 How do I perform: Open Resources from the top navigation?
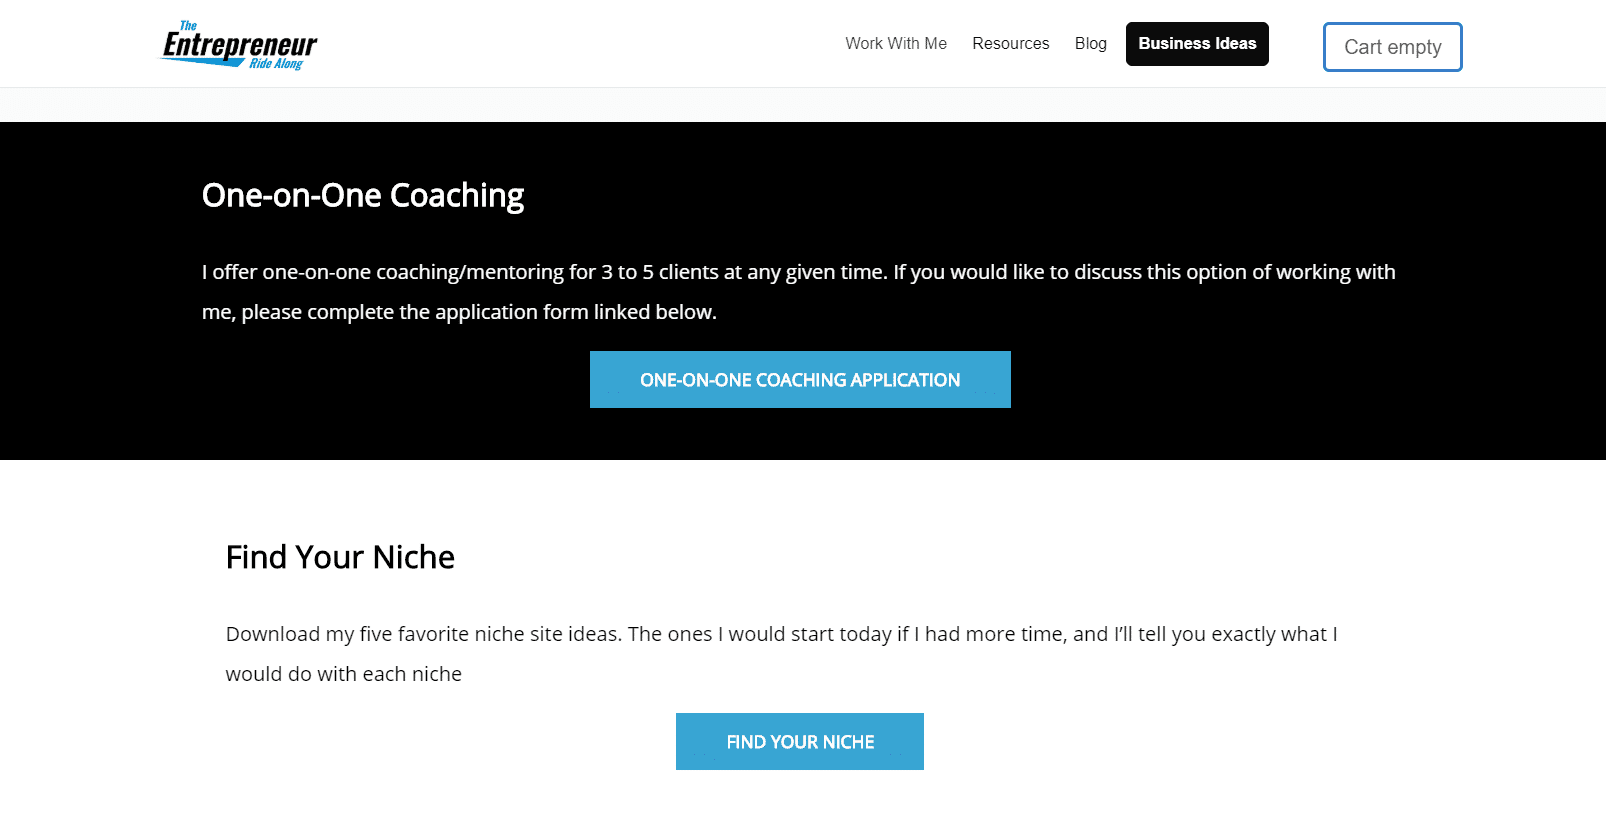coord(1010,43)
